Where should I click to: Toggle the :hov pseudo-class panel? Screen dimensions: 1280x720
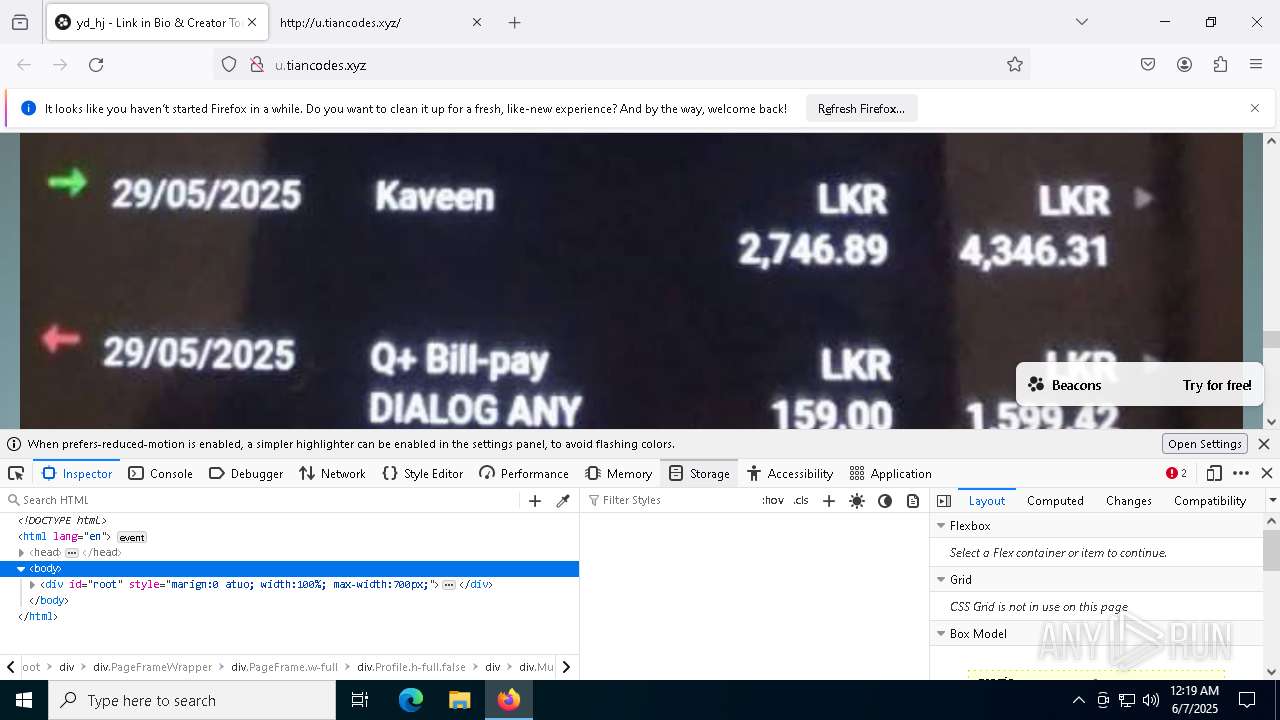773,501
